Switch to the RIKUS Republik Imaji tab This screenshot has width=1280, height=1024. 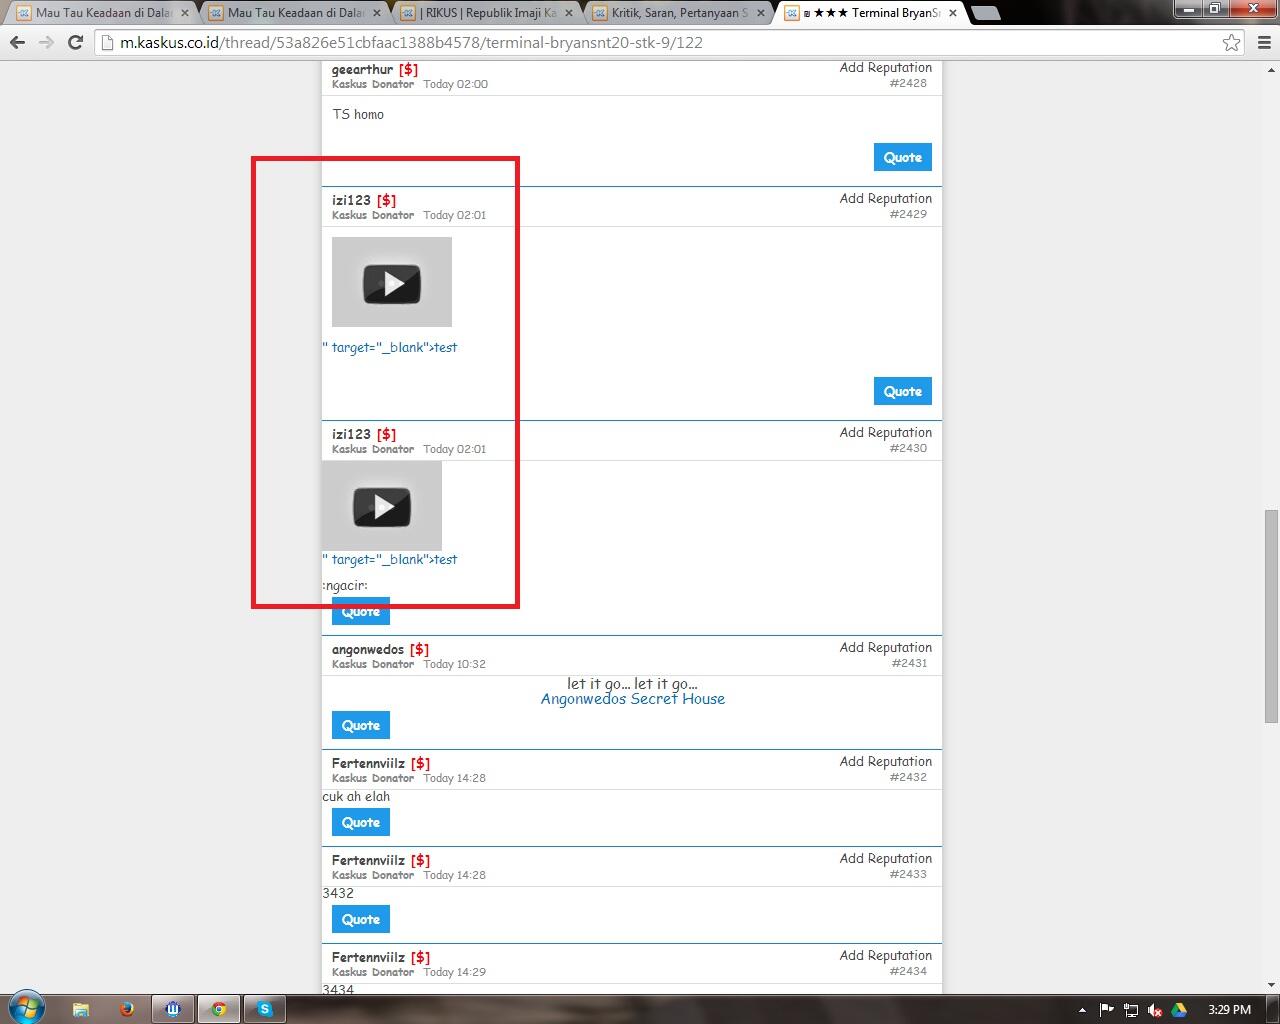coord(487,13)
